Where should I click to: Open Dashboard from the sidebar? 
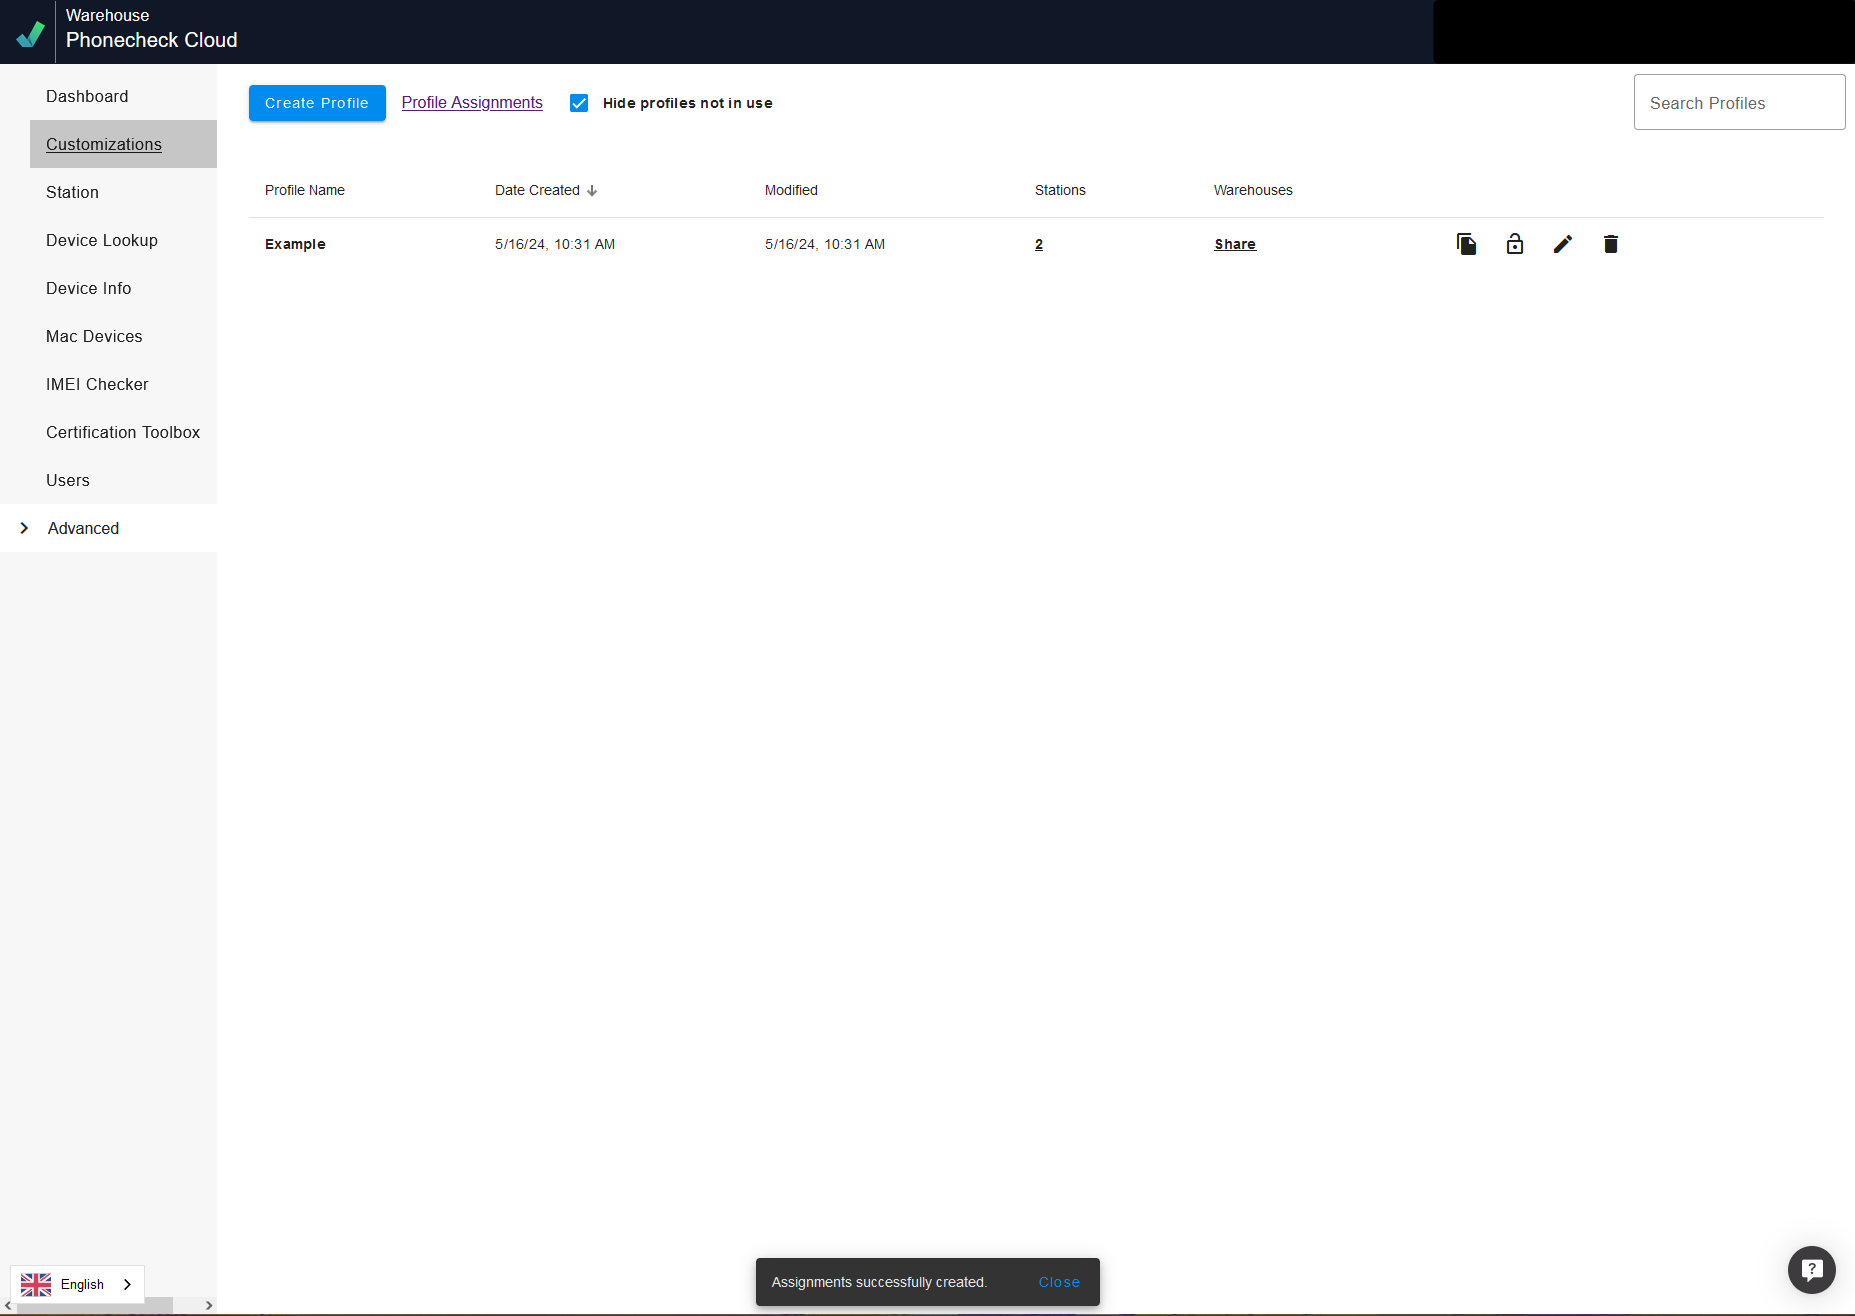point(87,96)
